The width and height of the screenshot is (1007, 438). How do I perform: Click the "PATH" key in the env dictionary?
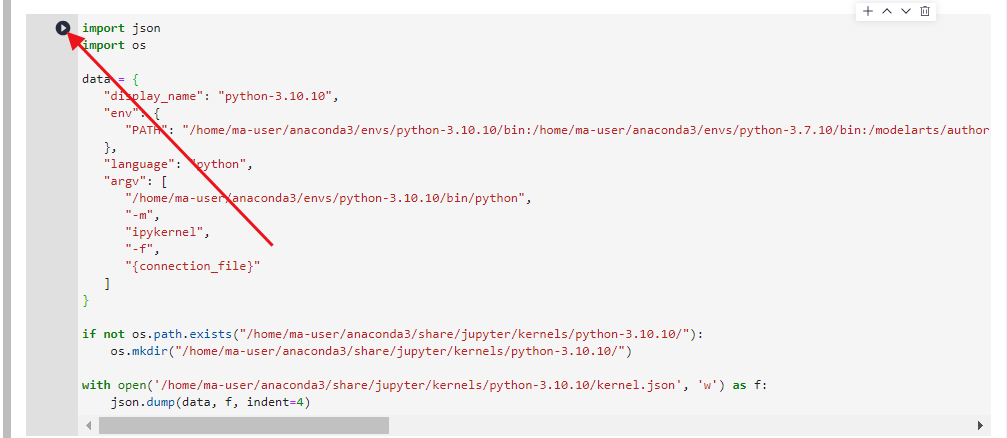pos(148,129)
